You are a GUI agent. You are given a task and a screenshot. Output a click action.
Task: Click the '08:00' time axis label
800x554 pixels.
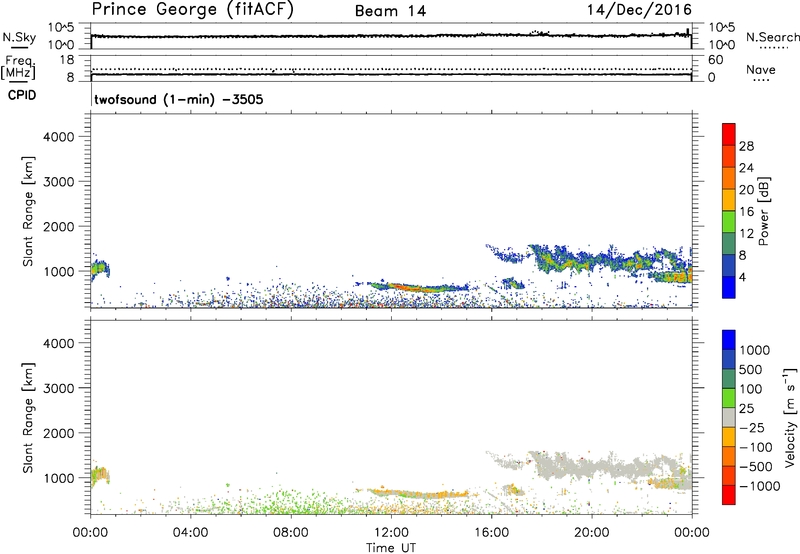pos(291,533)
